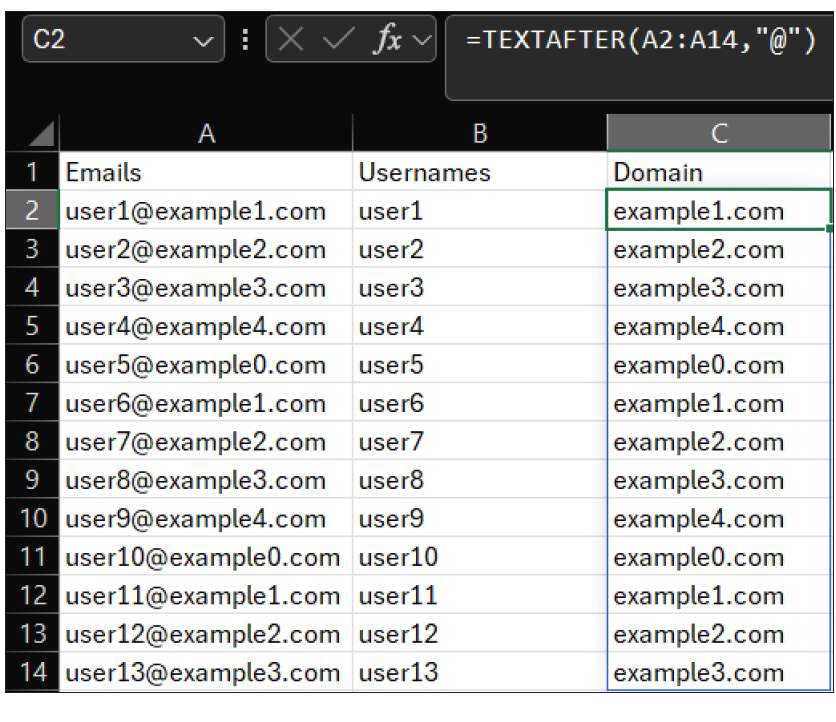Click the fill handle on cell C2
The image size is (836, 722).
coord(829,229)
